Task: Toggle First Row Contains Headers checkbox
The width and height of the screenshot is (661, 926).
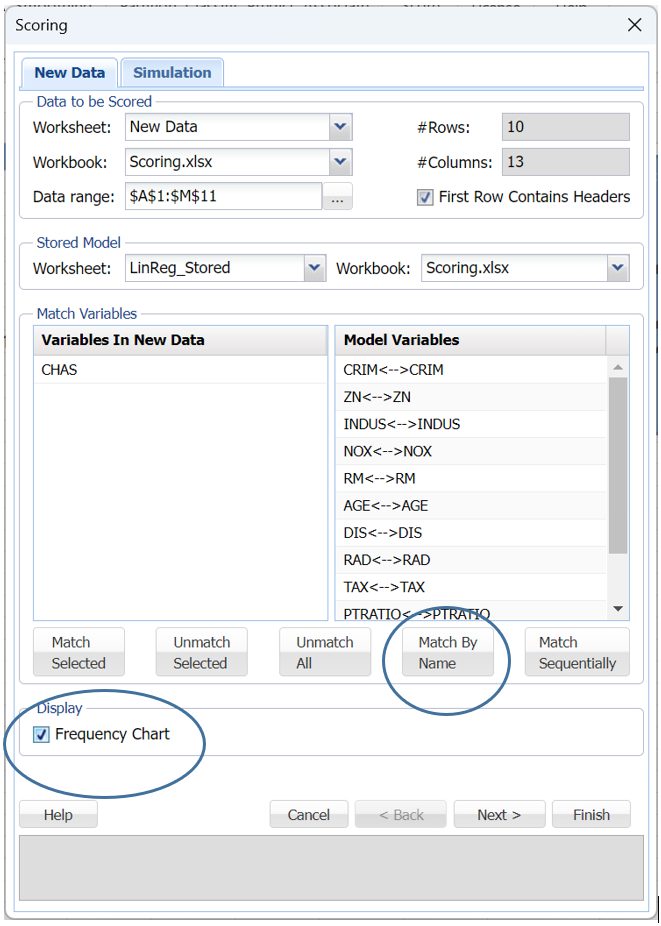Action: coord(425,197)
